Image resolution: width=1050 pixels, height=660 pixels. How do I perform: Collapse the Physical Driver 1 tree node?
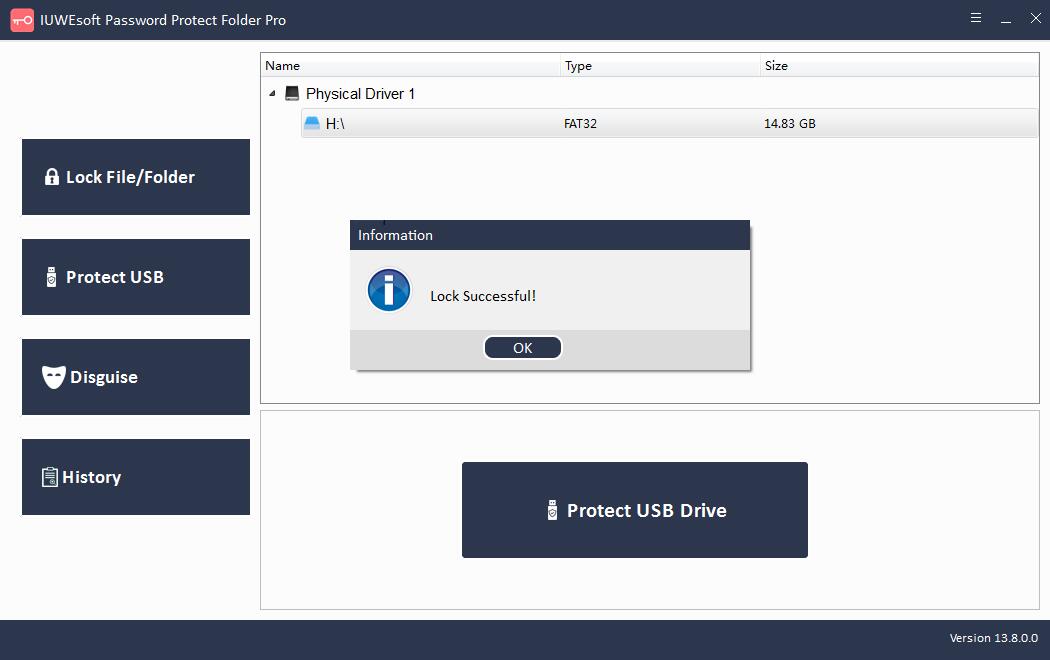click(x=272, y=94)
